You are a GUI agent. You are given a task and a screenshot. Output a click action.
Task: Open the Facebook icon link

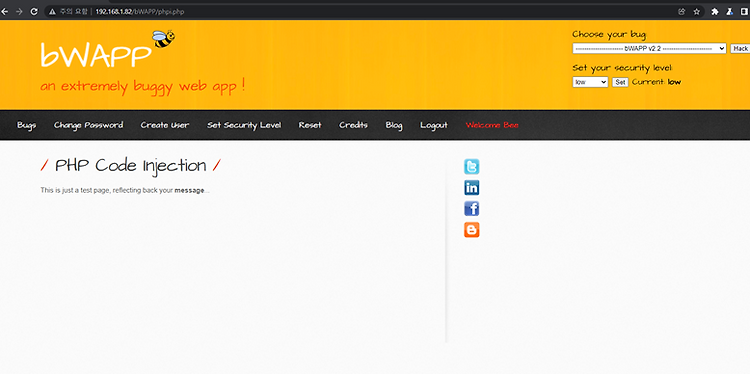tap(471, 209)
